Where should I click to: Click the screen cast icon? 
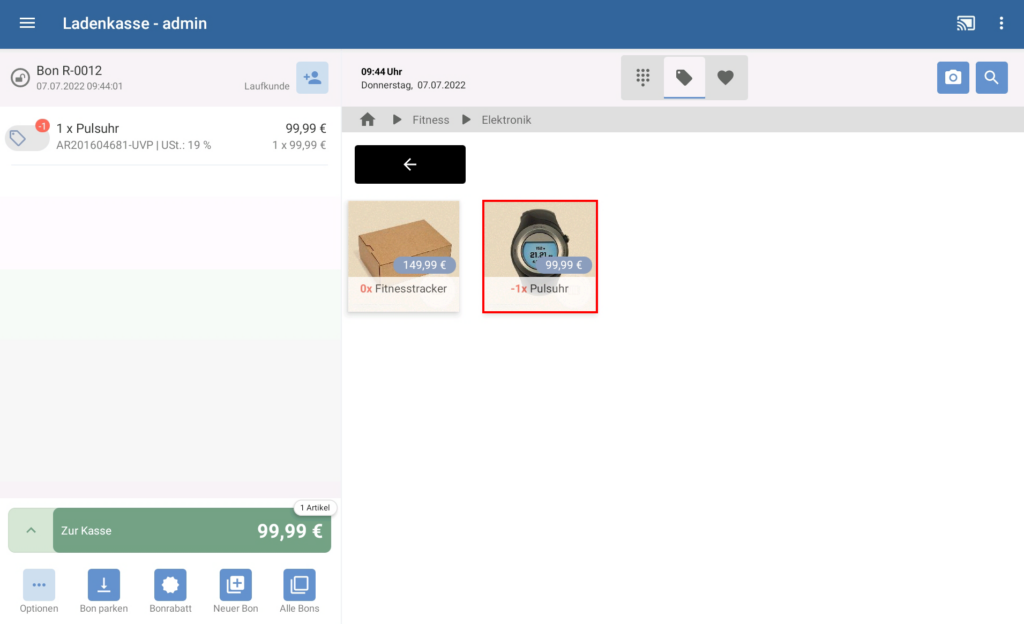965,23
